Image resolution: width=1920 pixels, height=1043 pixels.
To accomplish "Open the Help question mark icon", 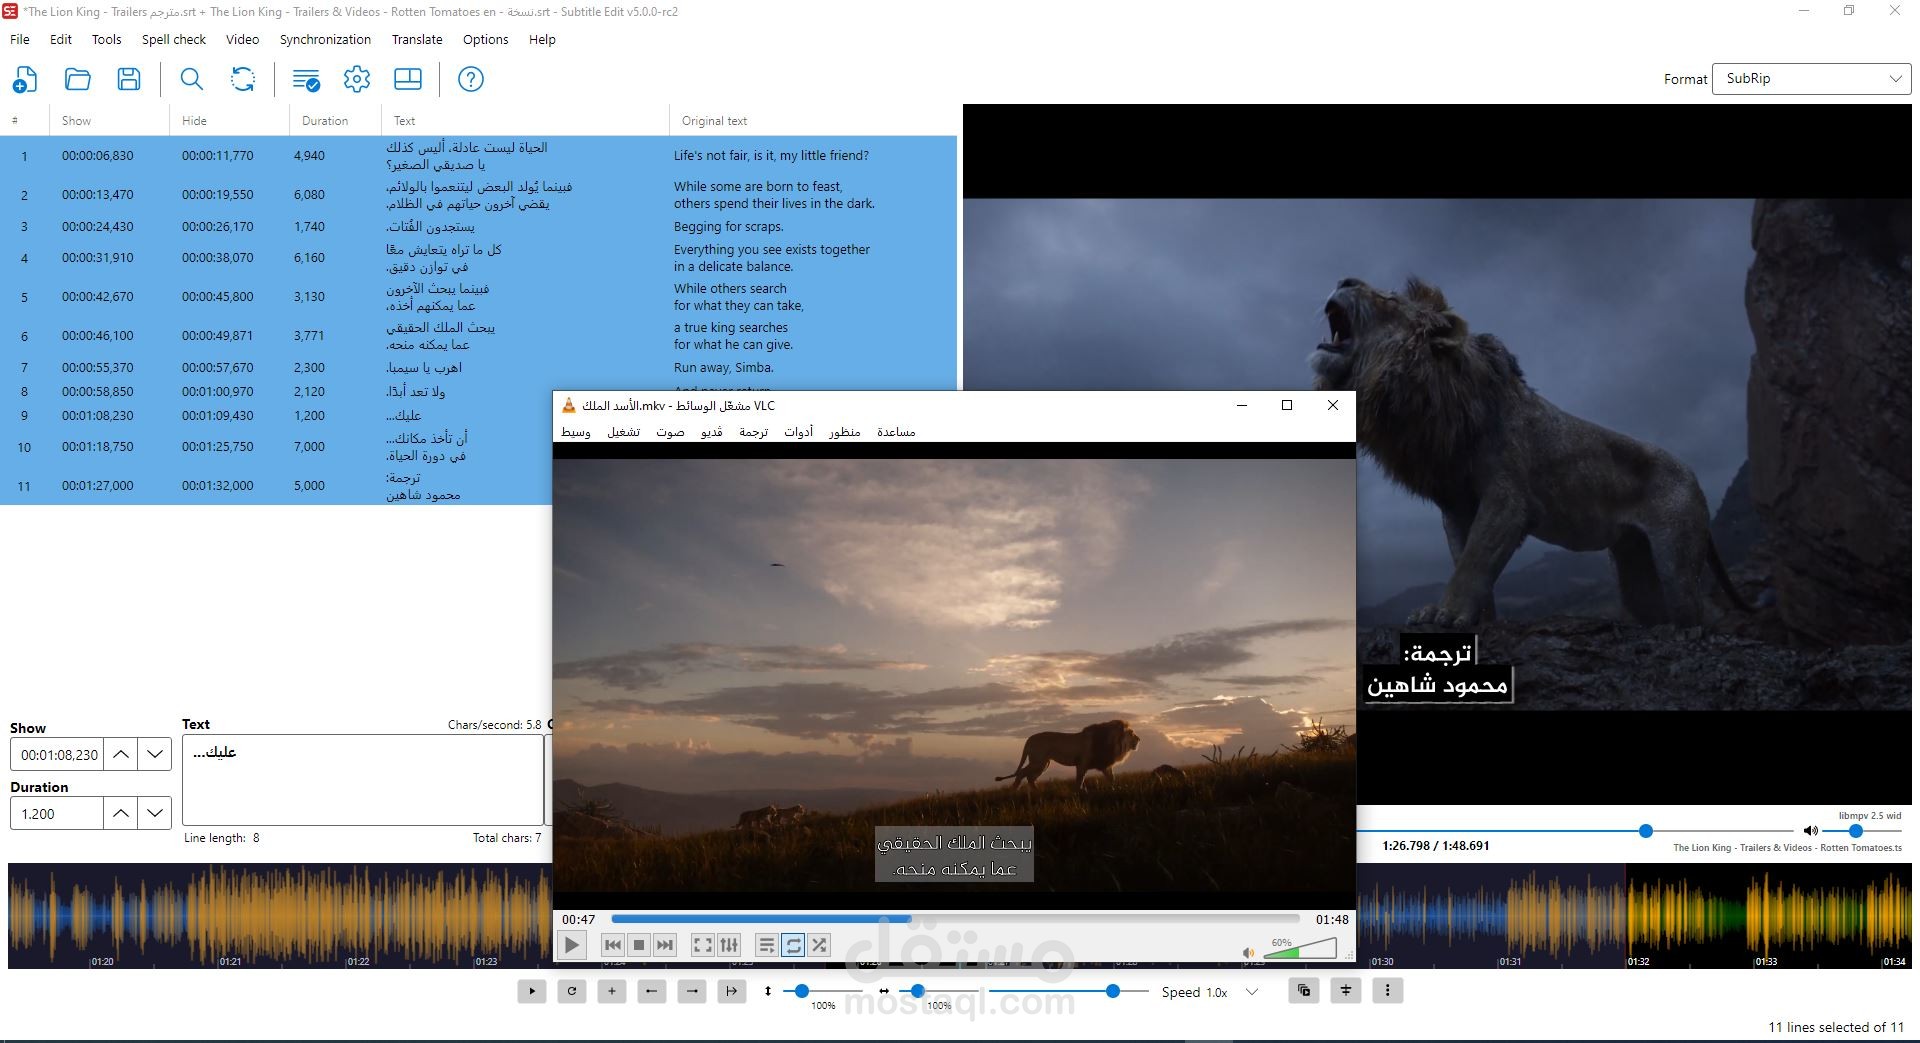I will (471, 79).
